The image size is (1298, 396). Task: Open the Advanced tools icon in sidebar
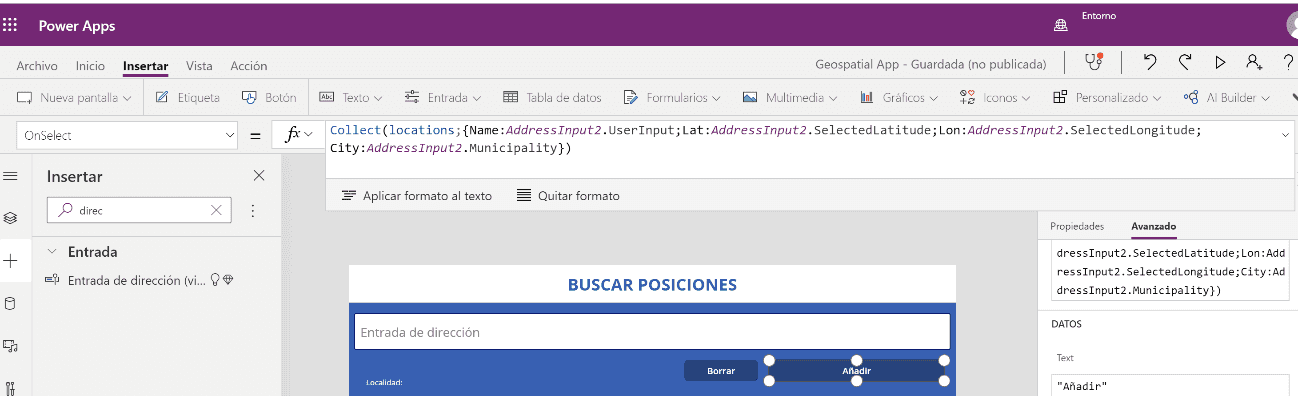tap(11, 388)
